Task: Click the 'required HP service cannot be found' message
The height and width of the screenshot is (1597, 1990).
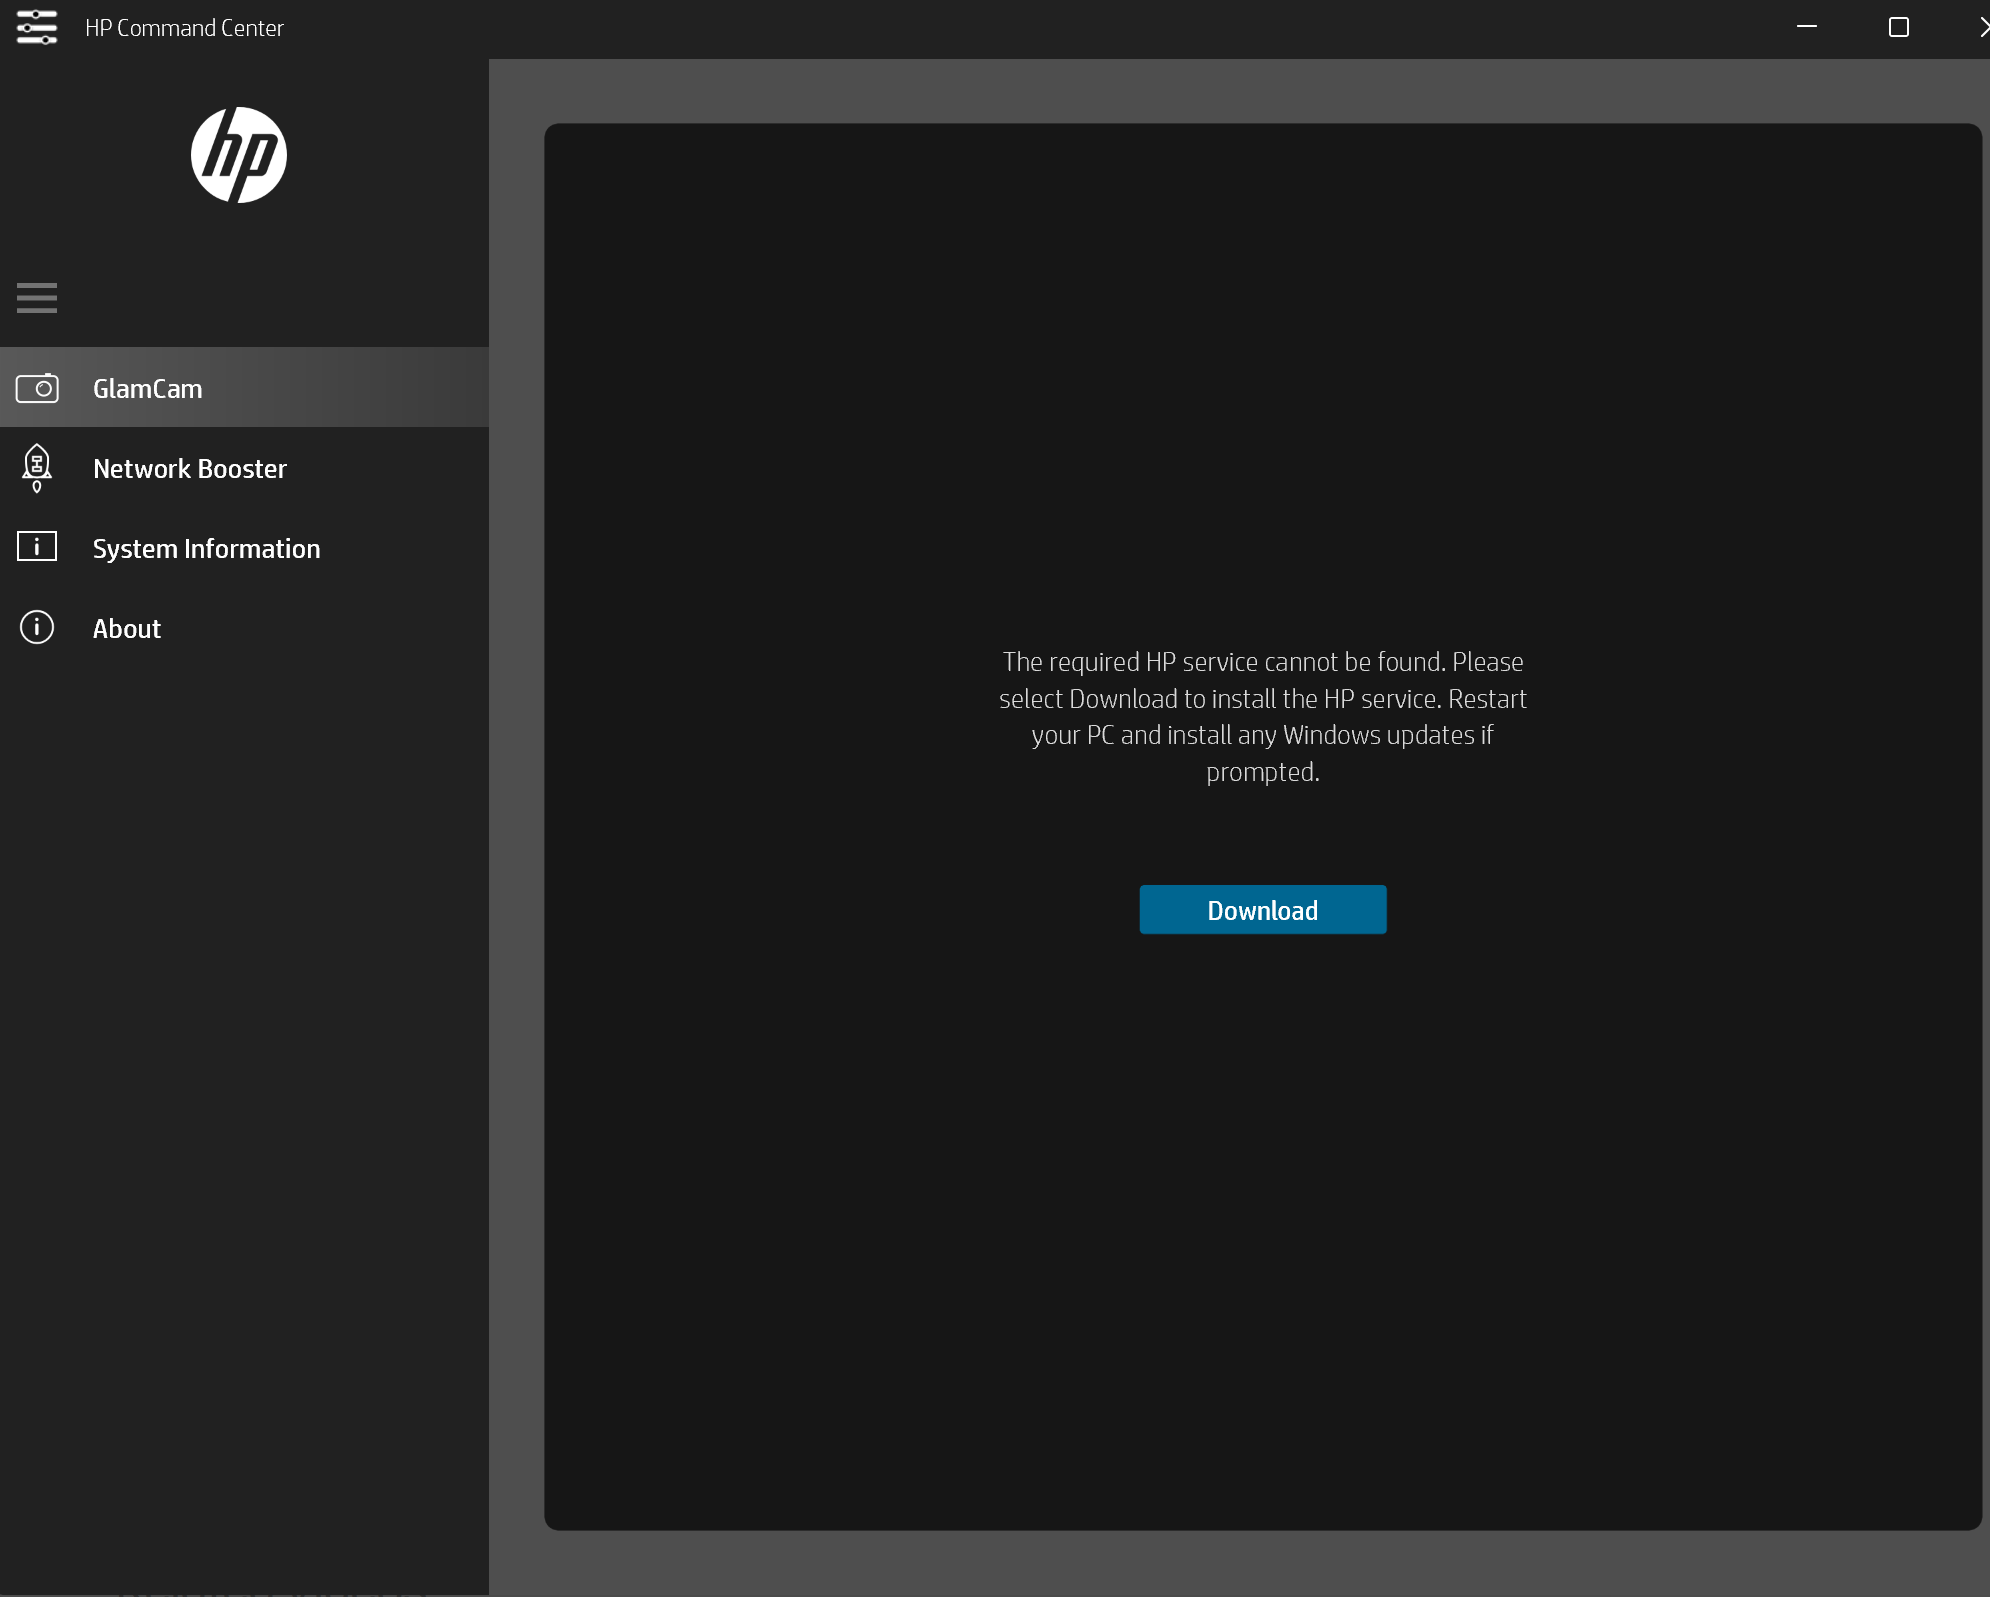Action: click(1263, 717)
